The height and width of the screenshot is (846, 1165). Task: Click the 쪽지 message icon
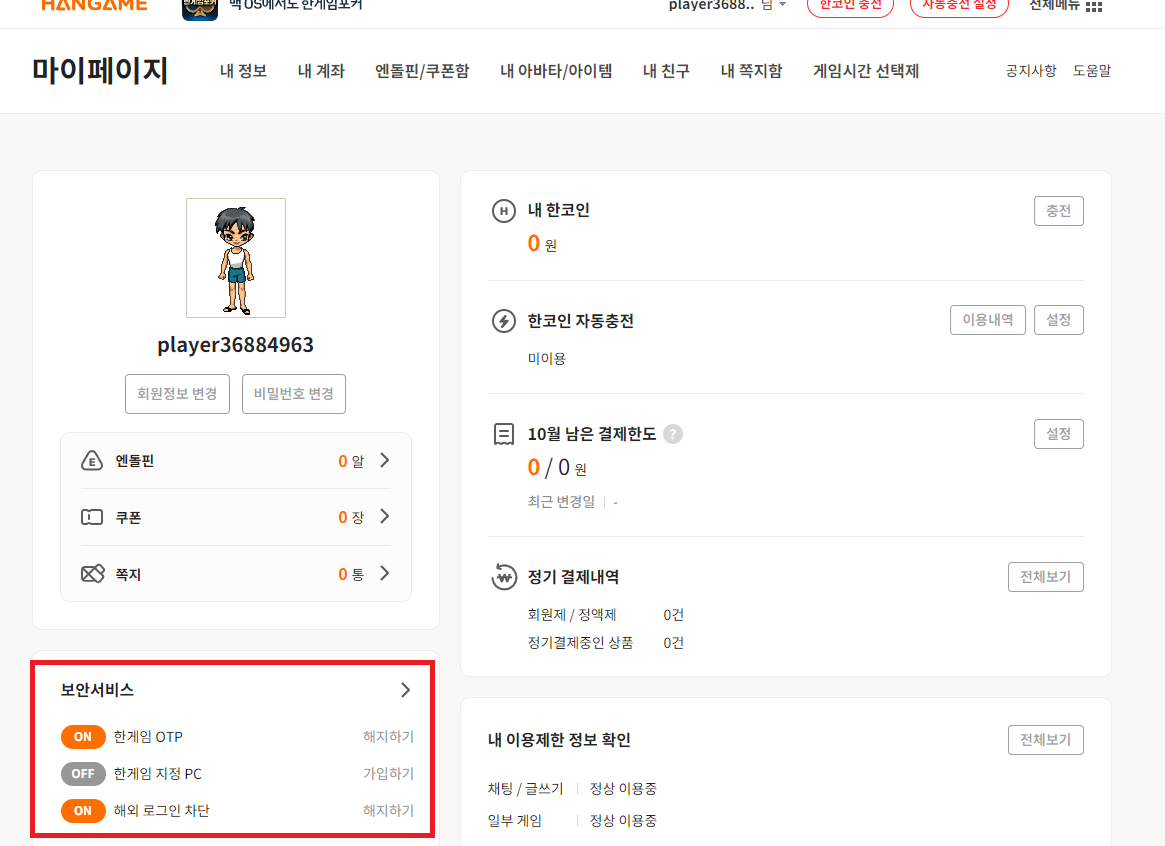point(92,574)
